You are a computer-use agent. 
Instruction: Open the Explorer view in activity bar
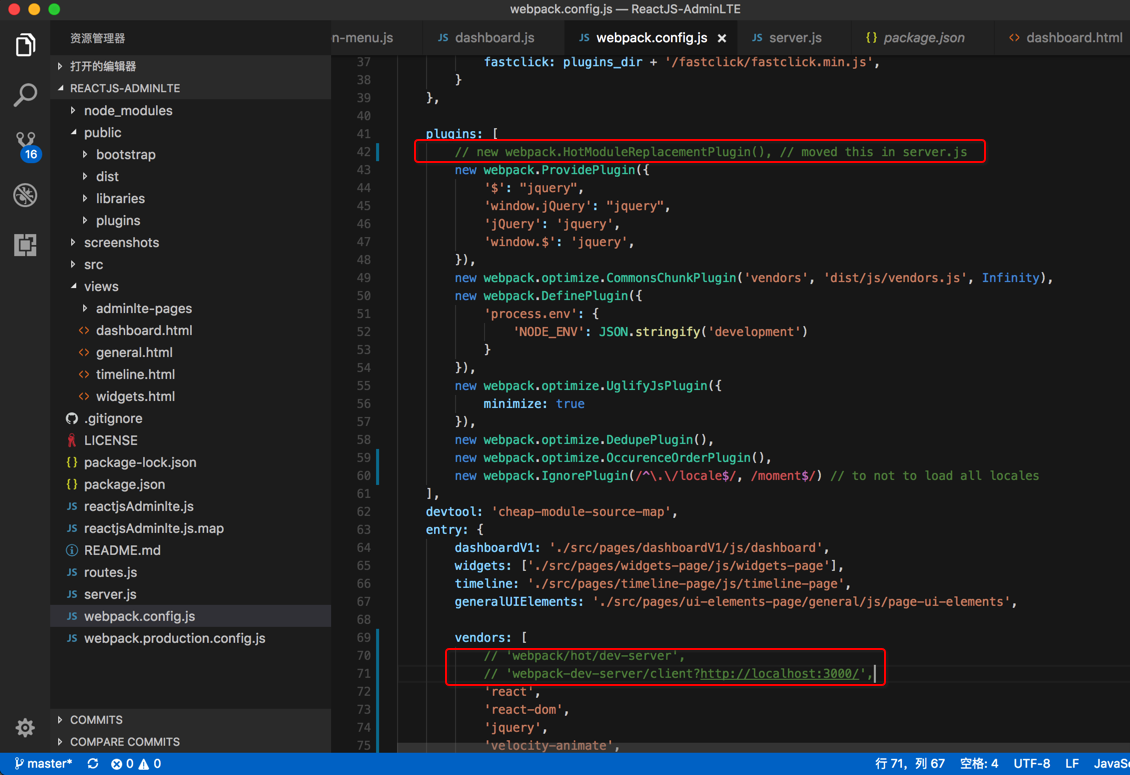point(25,45)
